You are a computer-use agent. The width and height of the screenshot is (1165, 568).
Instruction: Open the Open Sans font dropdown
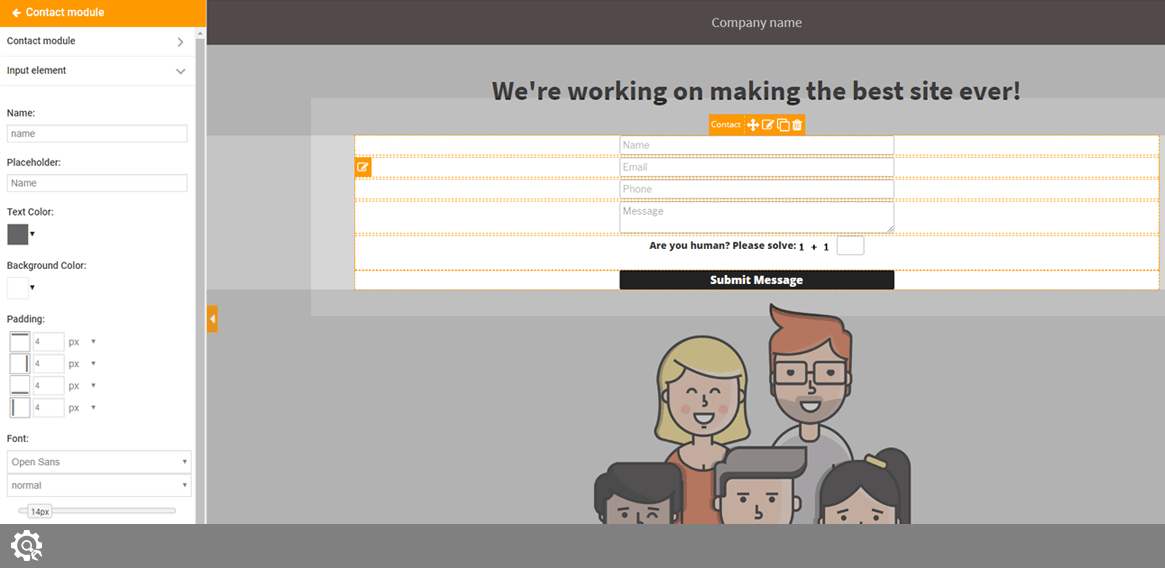point(98,462)
